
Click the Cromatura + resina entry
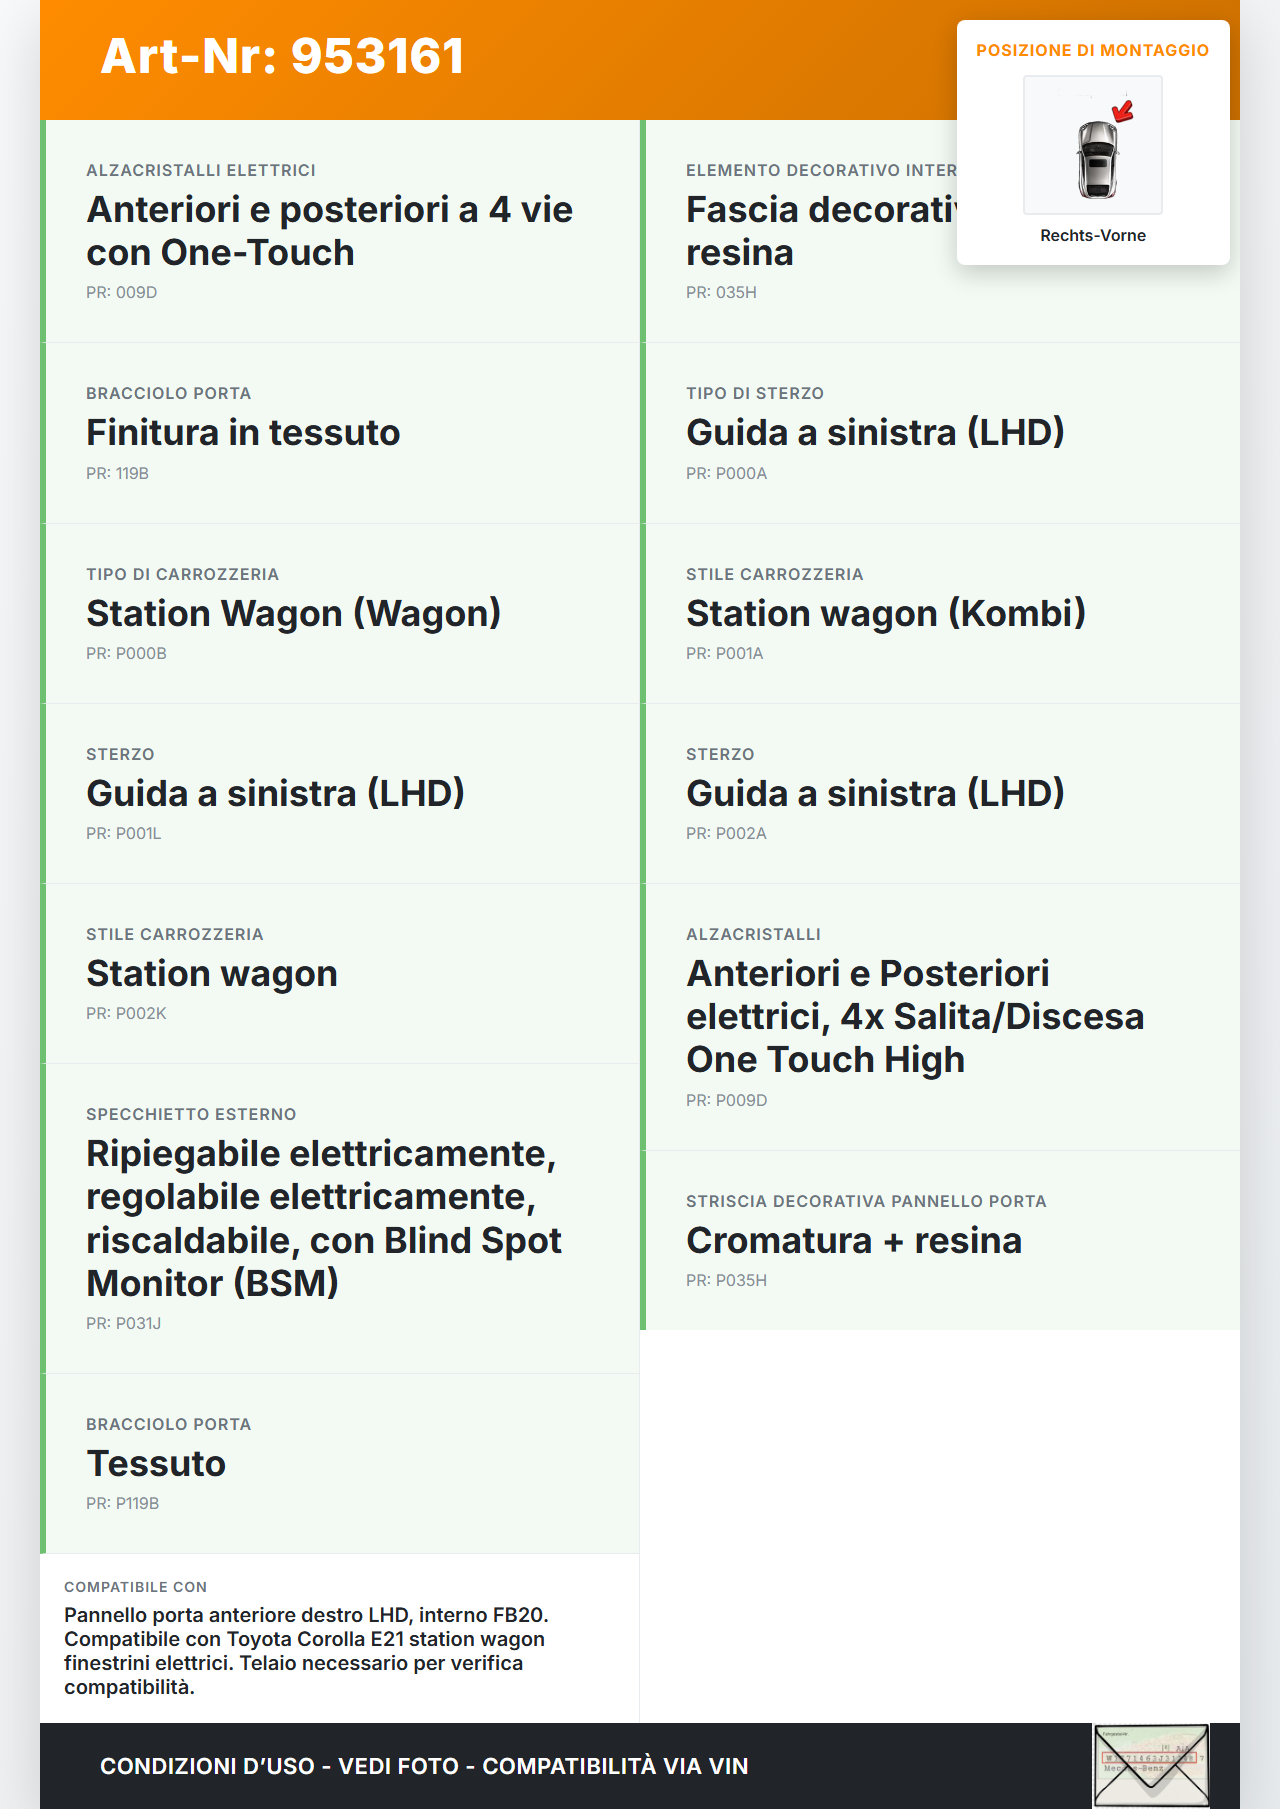pos(854,1240)
